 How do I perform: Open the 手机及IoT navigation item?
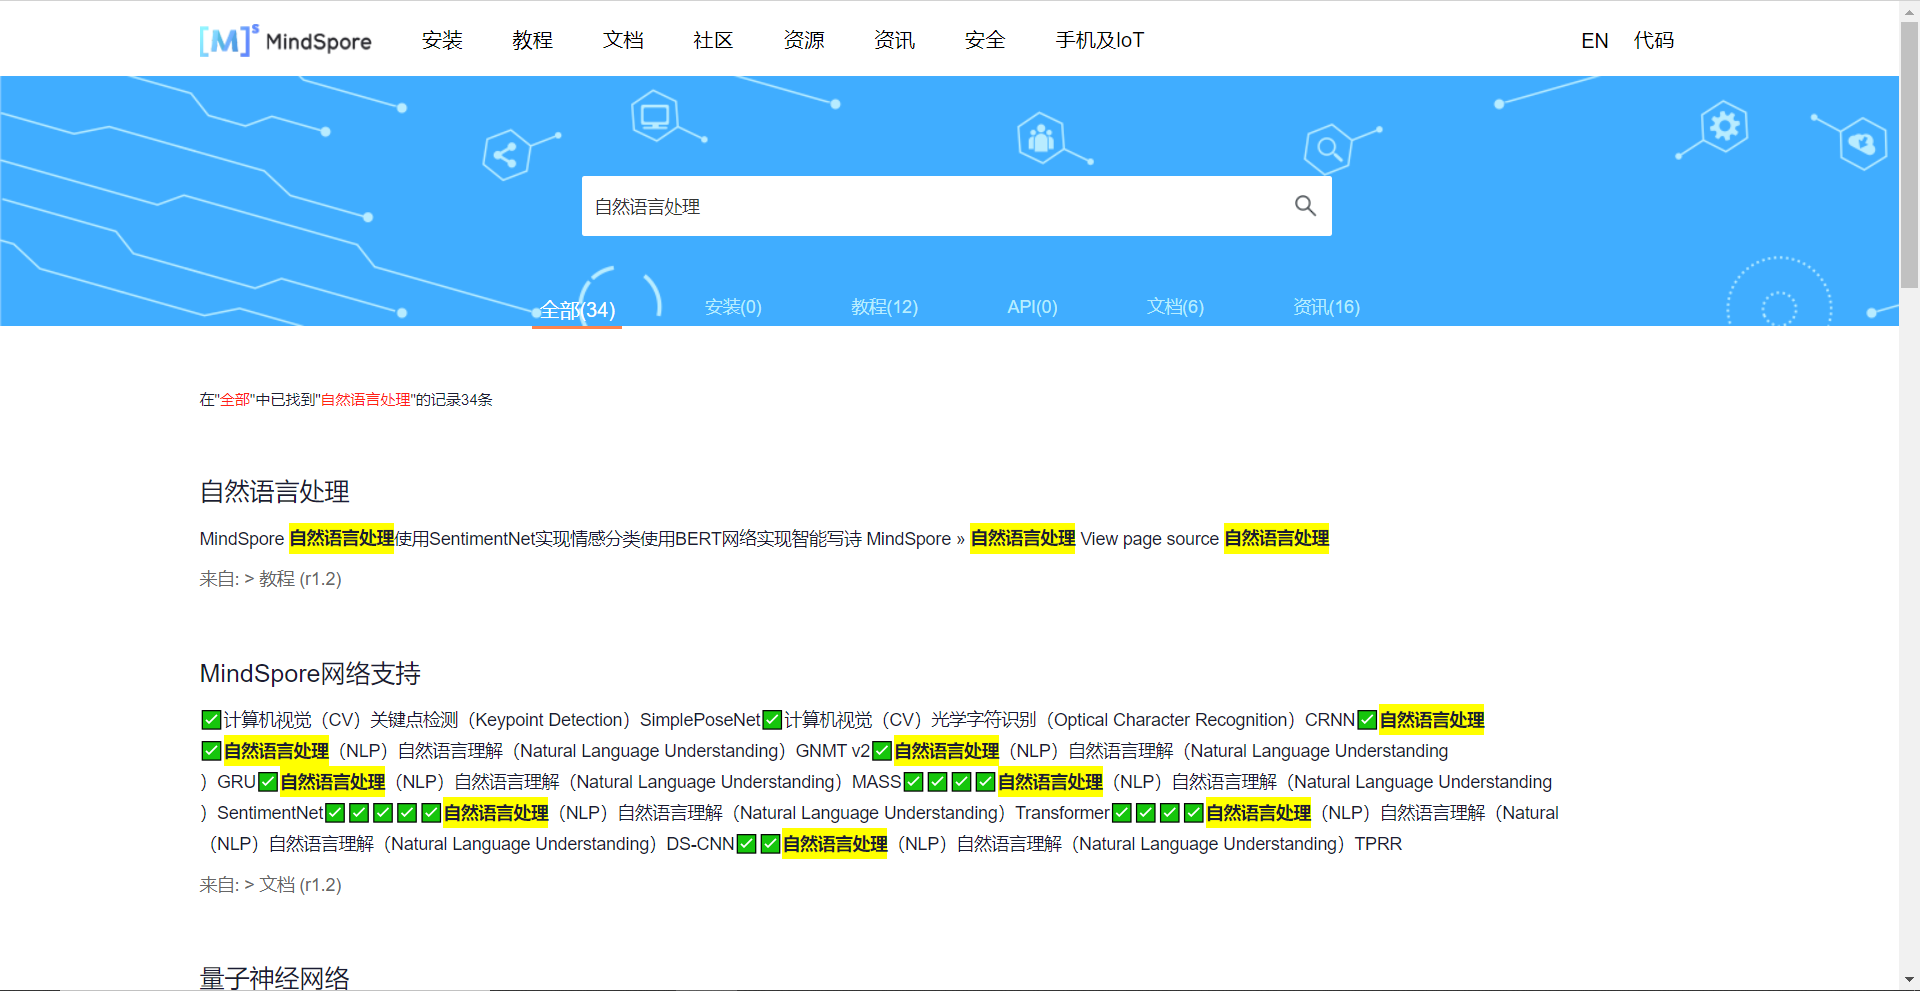[x=1100, y=40]
